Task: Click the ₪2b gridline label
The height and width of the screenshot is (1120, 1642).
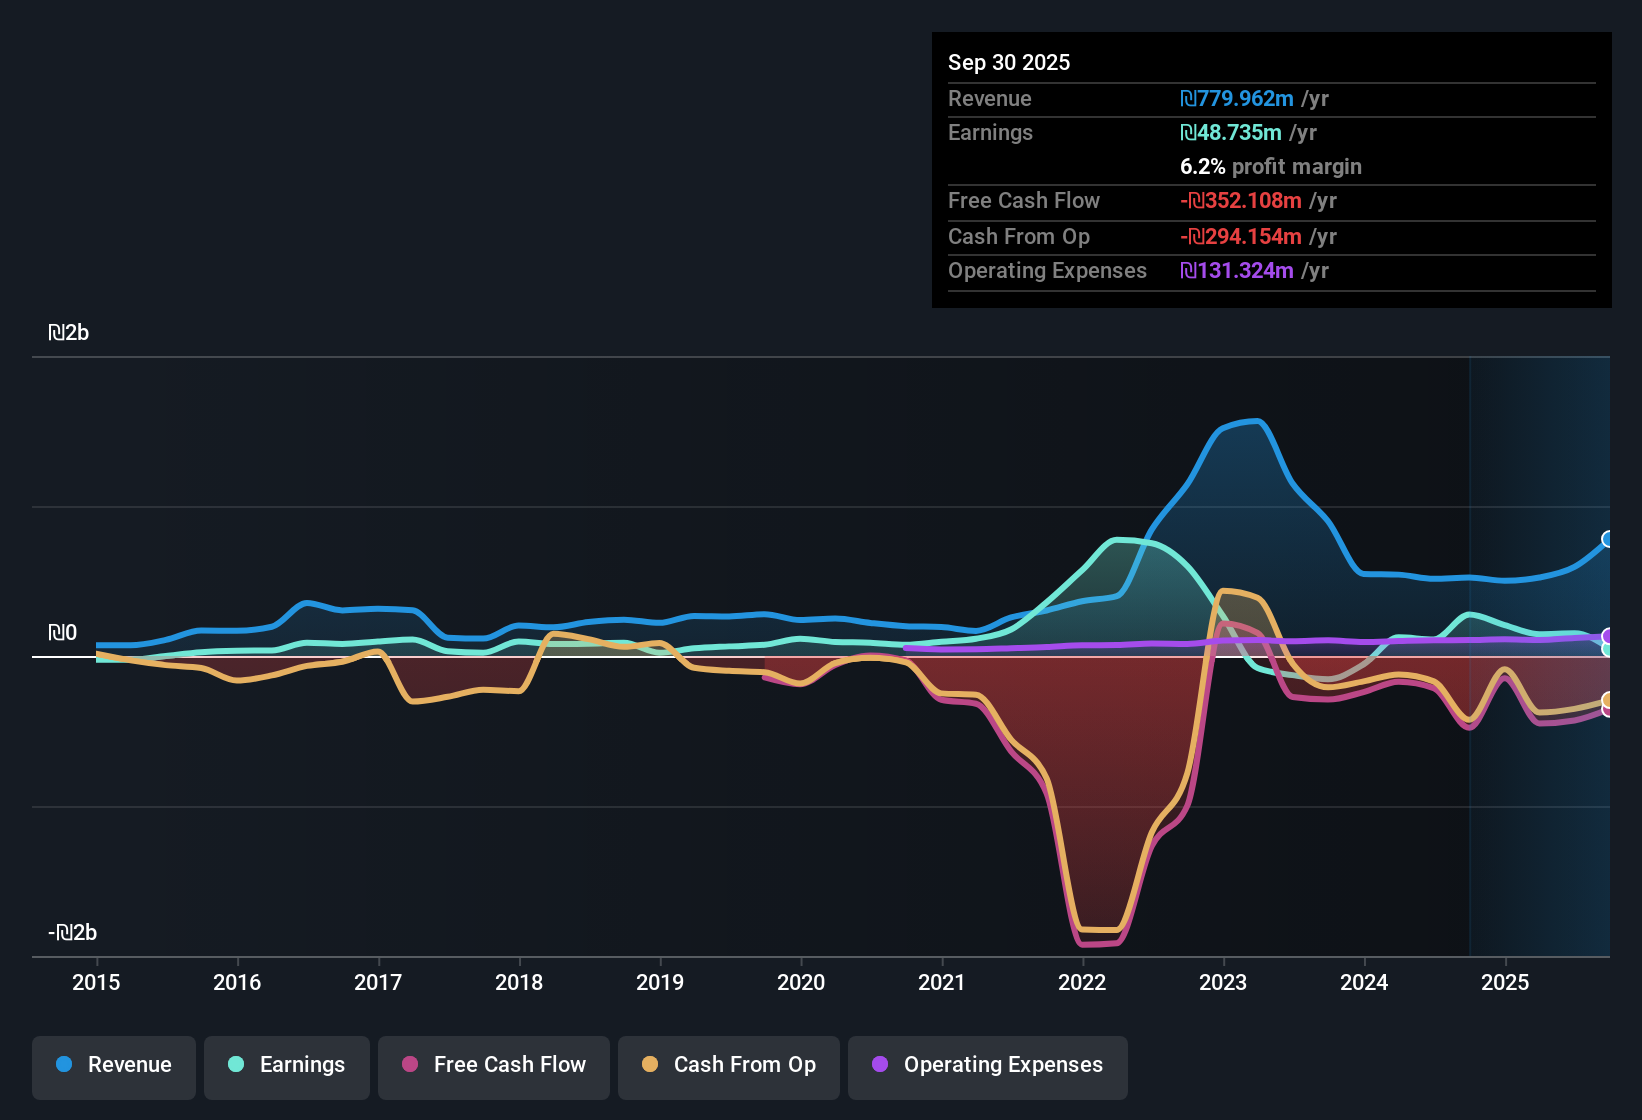Action: 68,332
